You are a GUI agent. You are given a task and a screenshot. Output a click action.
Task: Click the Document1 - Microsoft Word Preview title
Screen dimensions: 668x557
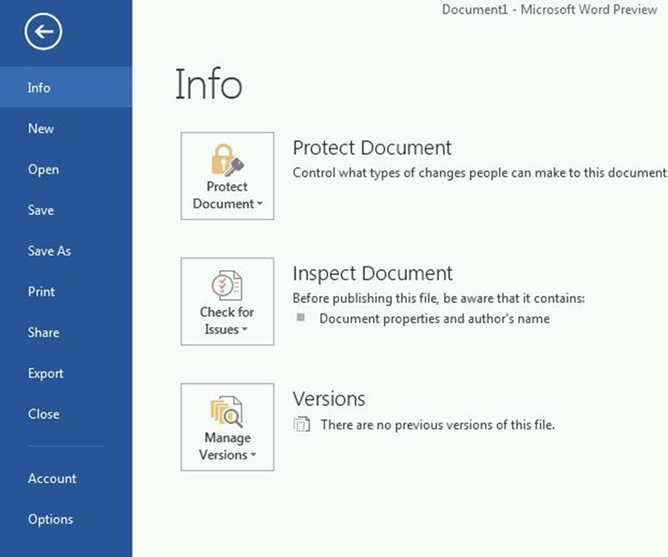(x=550, y=9)
